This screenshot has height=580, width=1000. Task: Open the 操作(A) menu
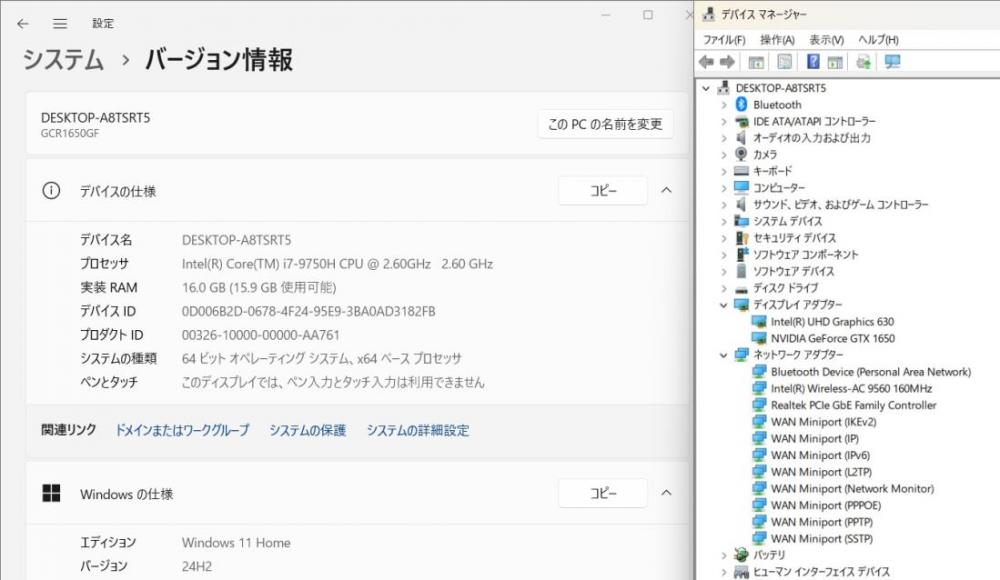(777, 40)
